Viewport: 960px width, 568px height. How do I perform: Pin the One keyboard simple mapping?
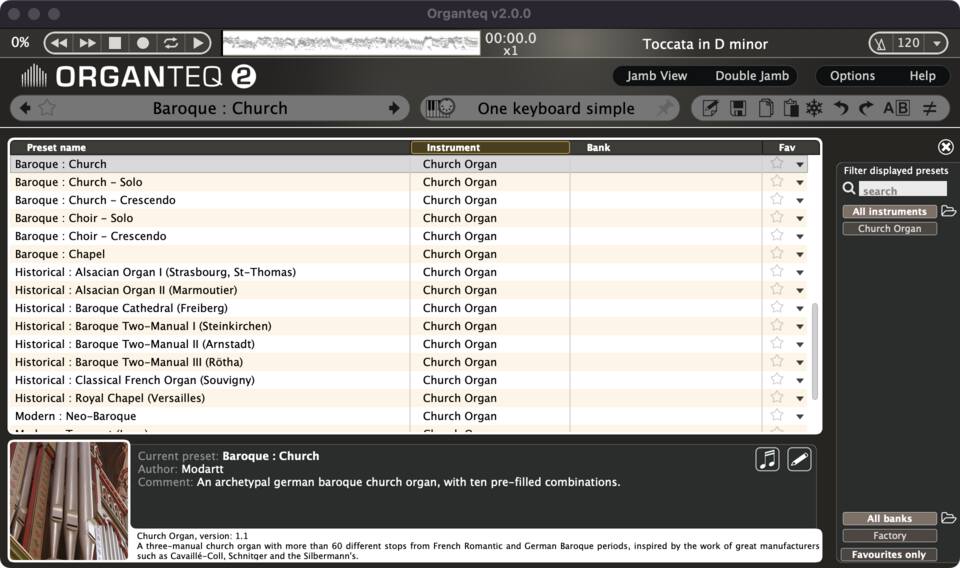click(x=664, y=108)
